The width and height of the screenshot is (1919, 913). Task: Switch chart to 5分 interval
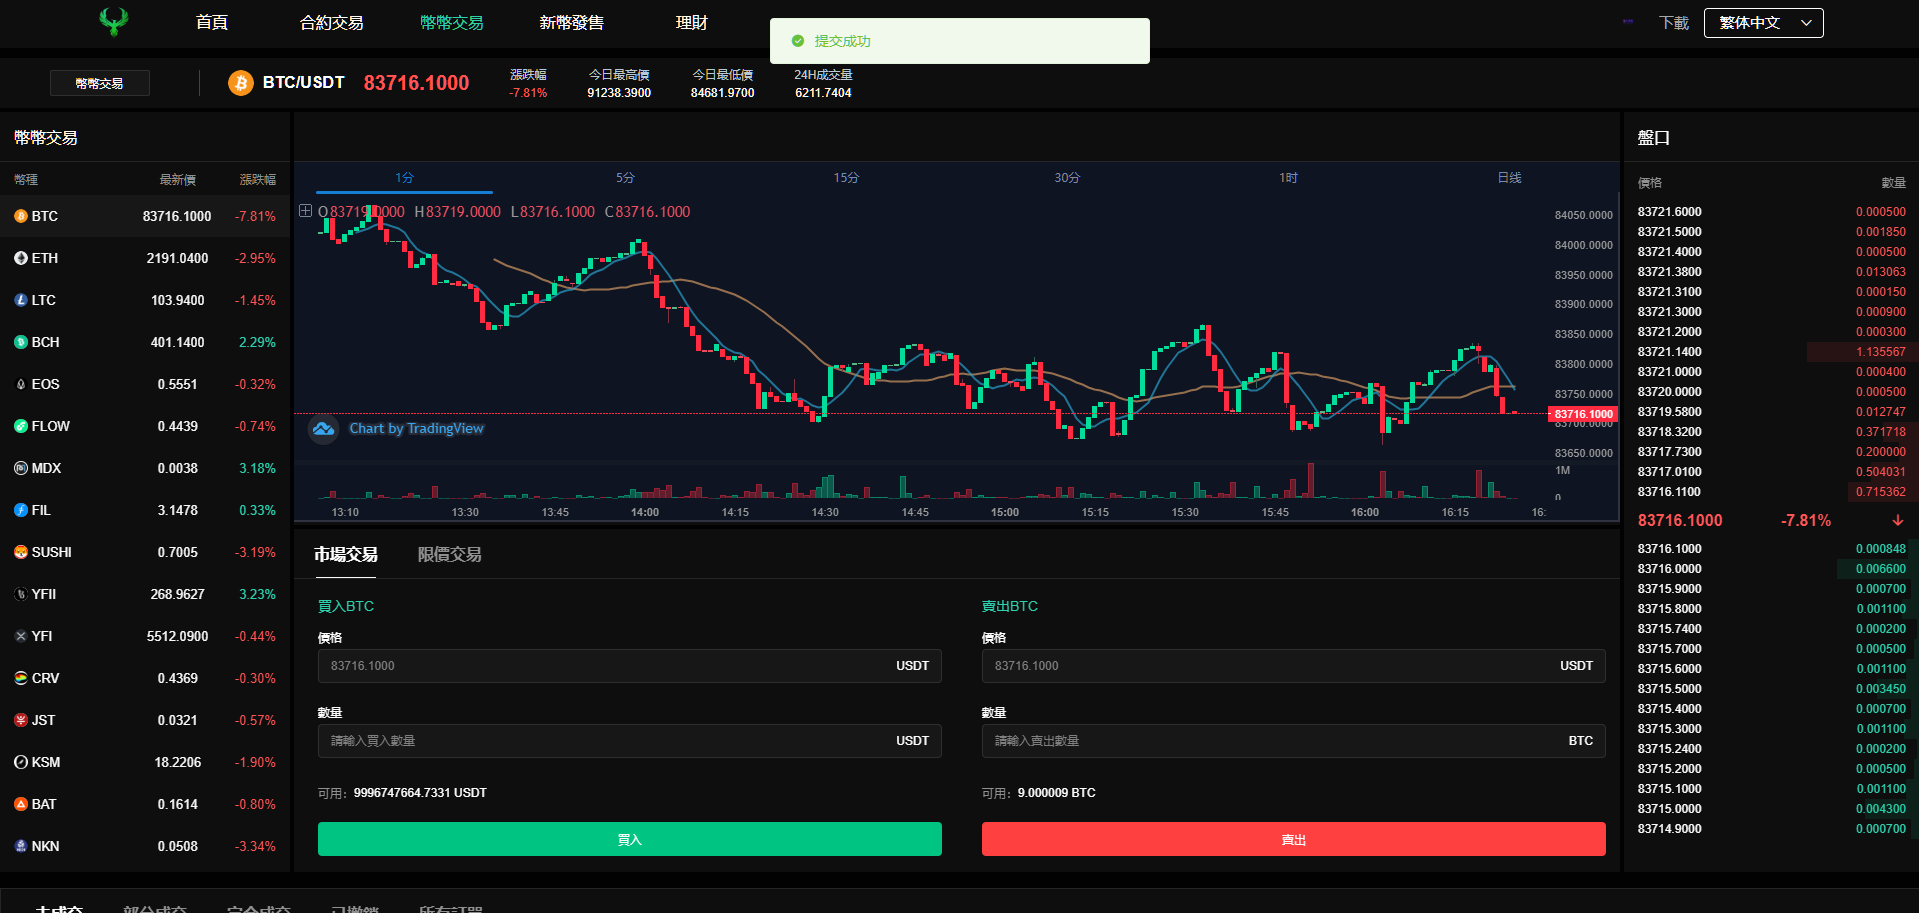(x=625, y=178)
